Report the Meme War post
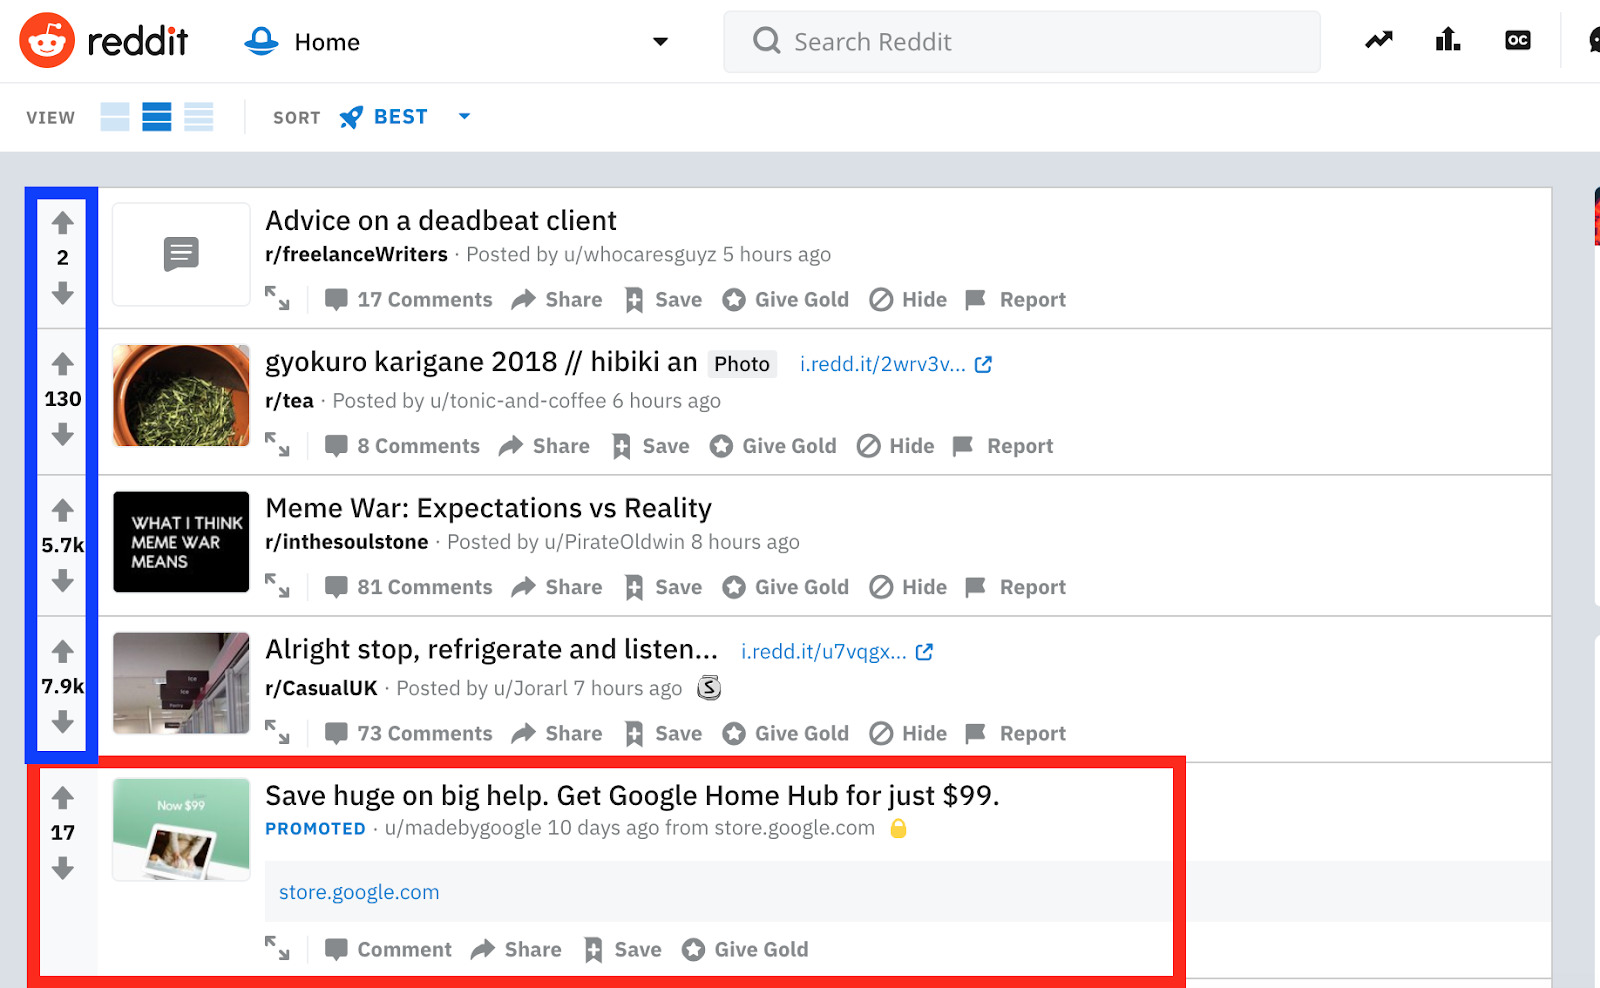The height and width of the screenshot is (988, 1600). [x=1016, y=587]
